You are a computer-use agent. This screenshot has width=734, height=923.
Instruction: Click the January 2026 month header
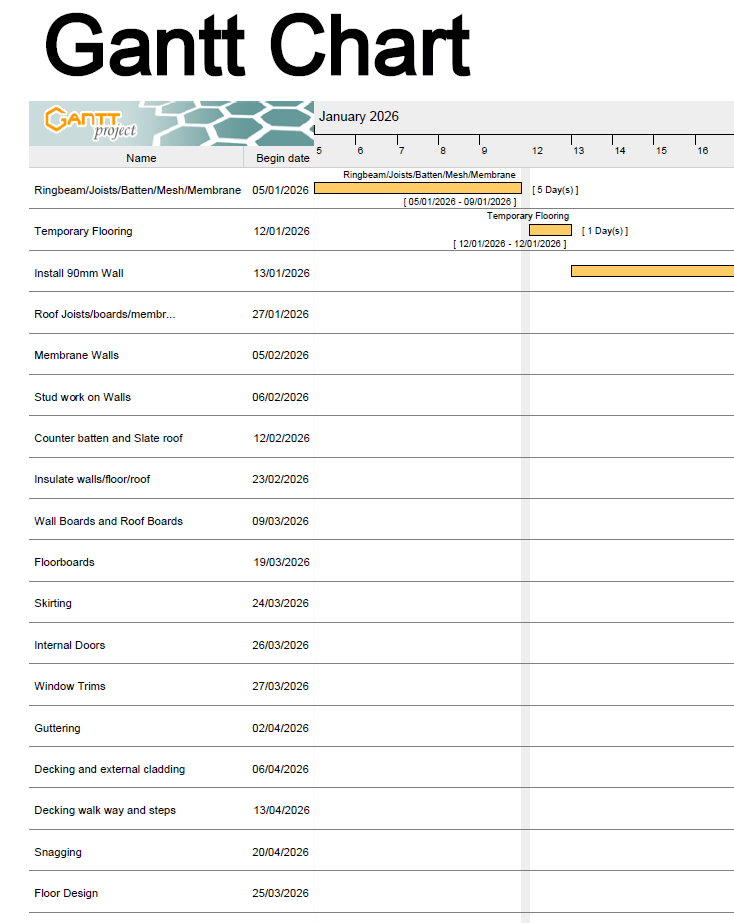[359, 116]
